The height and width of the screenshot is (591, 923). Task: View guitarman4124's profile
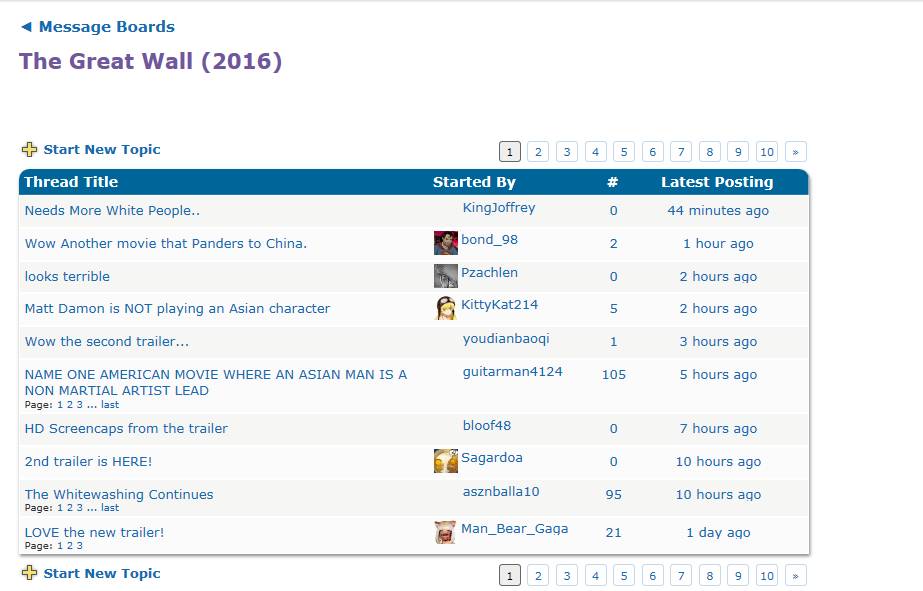pyautogui.click(x=512, y=371)
